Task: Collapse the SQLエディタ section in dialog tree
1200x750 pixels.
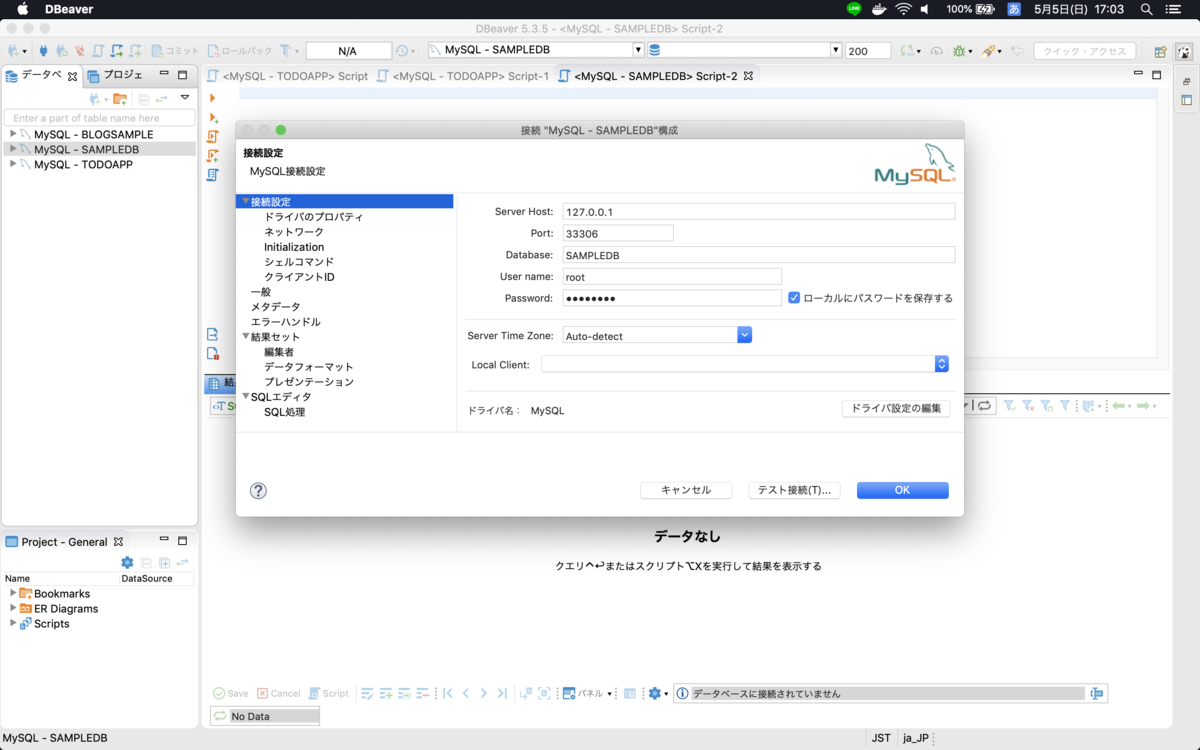Action: (246, 397)
